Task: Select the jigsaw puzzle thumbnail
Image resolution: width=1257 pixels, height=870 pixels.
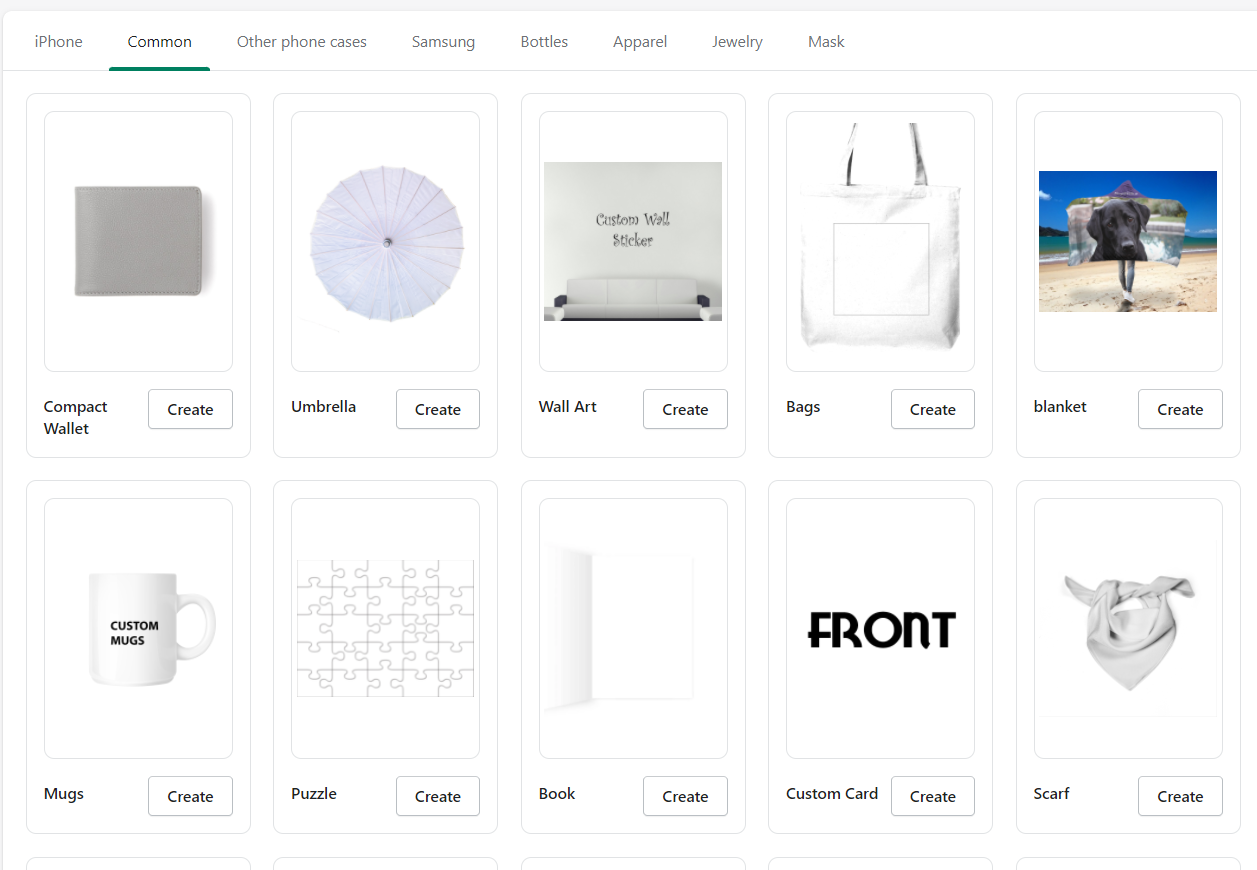Action: (x=385, y=628)
